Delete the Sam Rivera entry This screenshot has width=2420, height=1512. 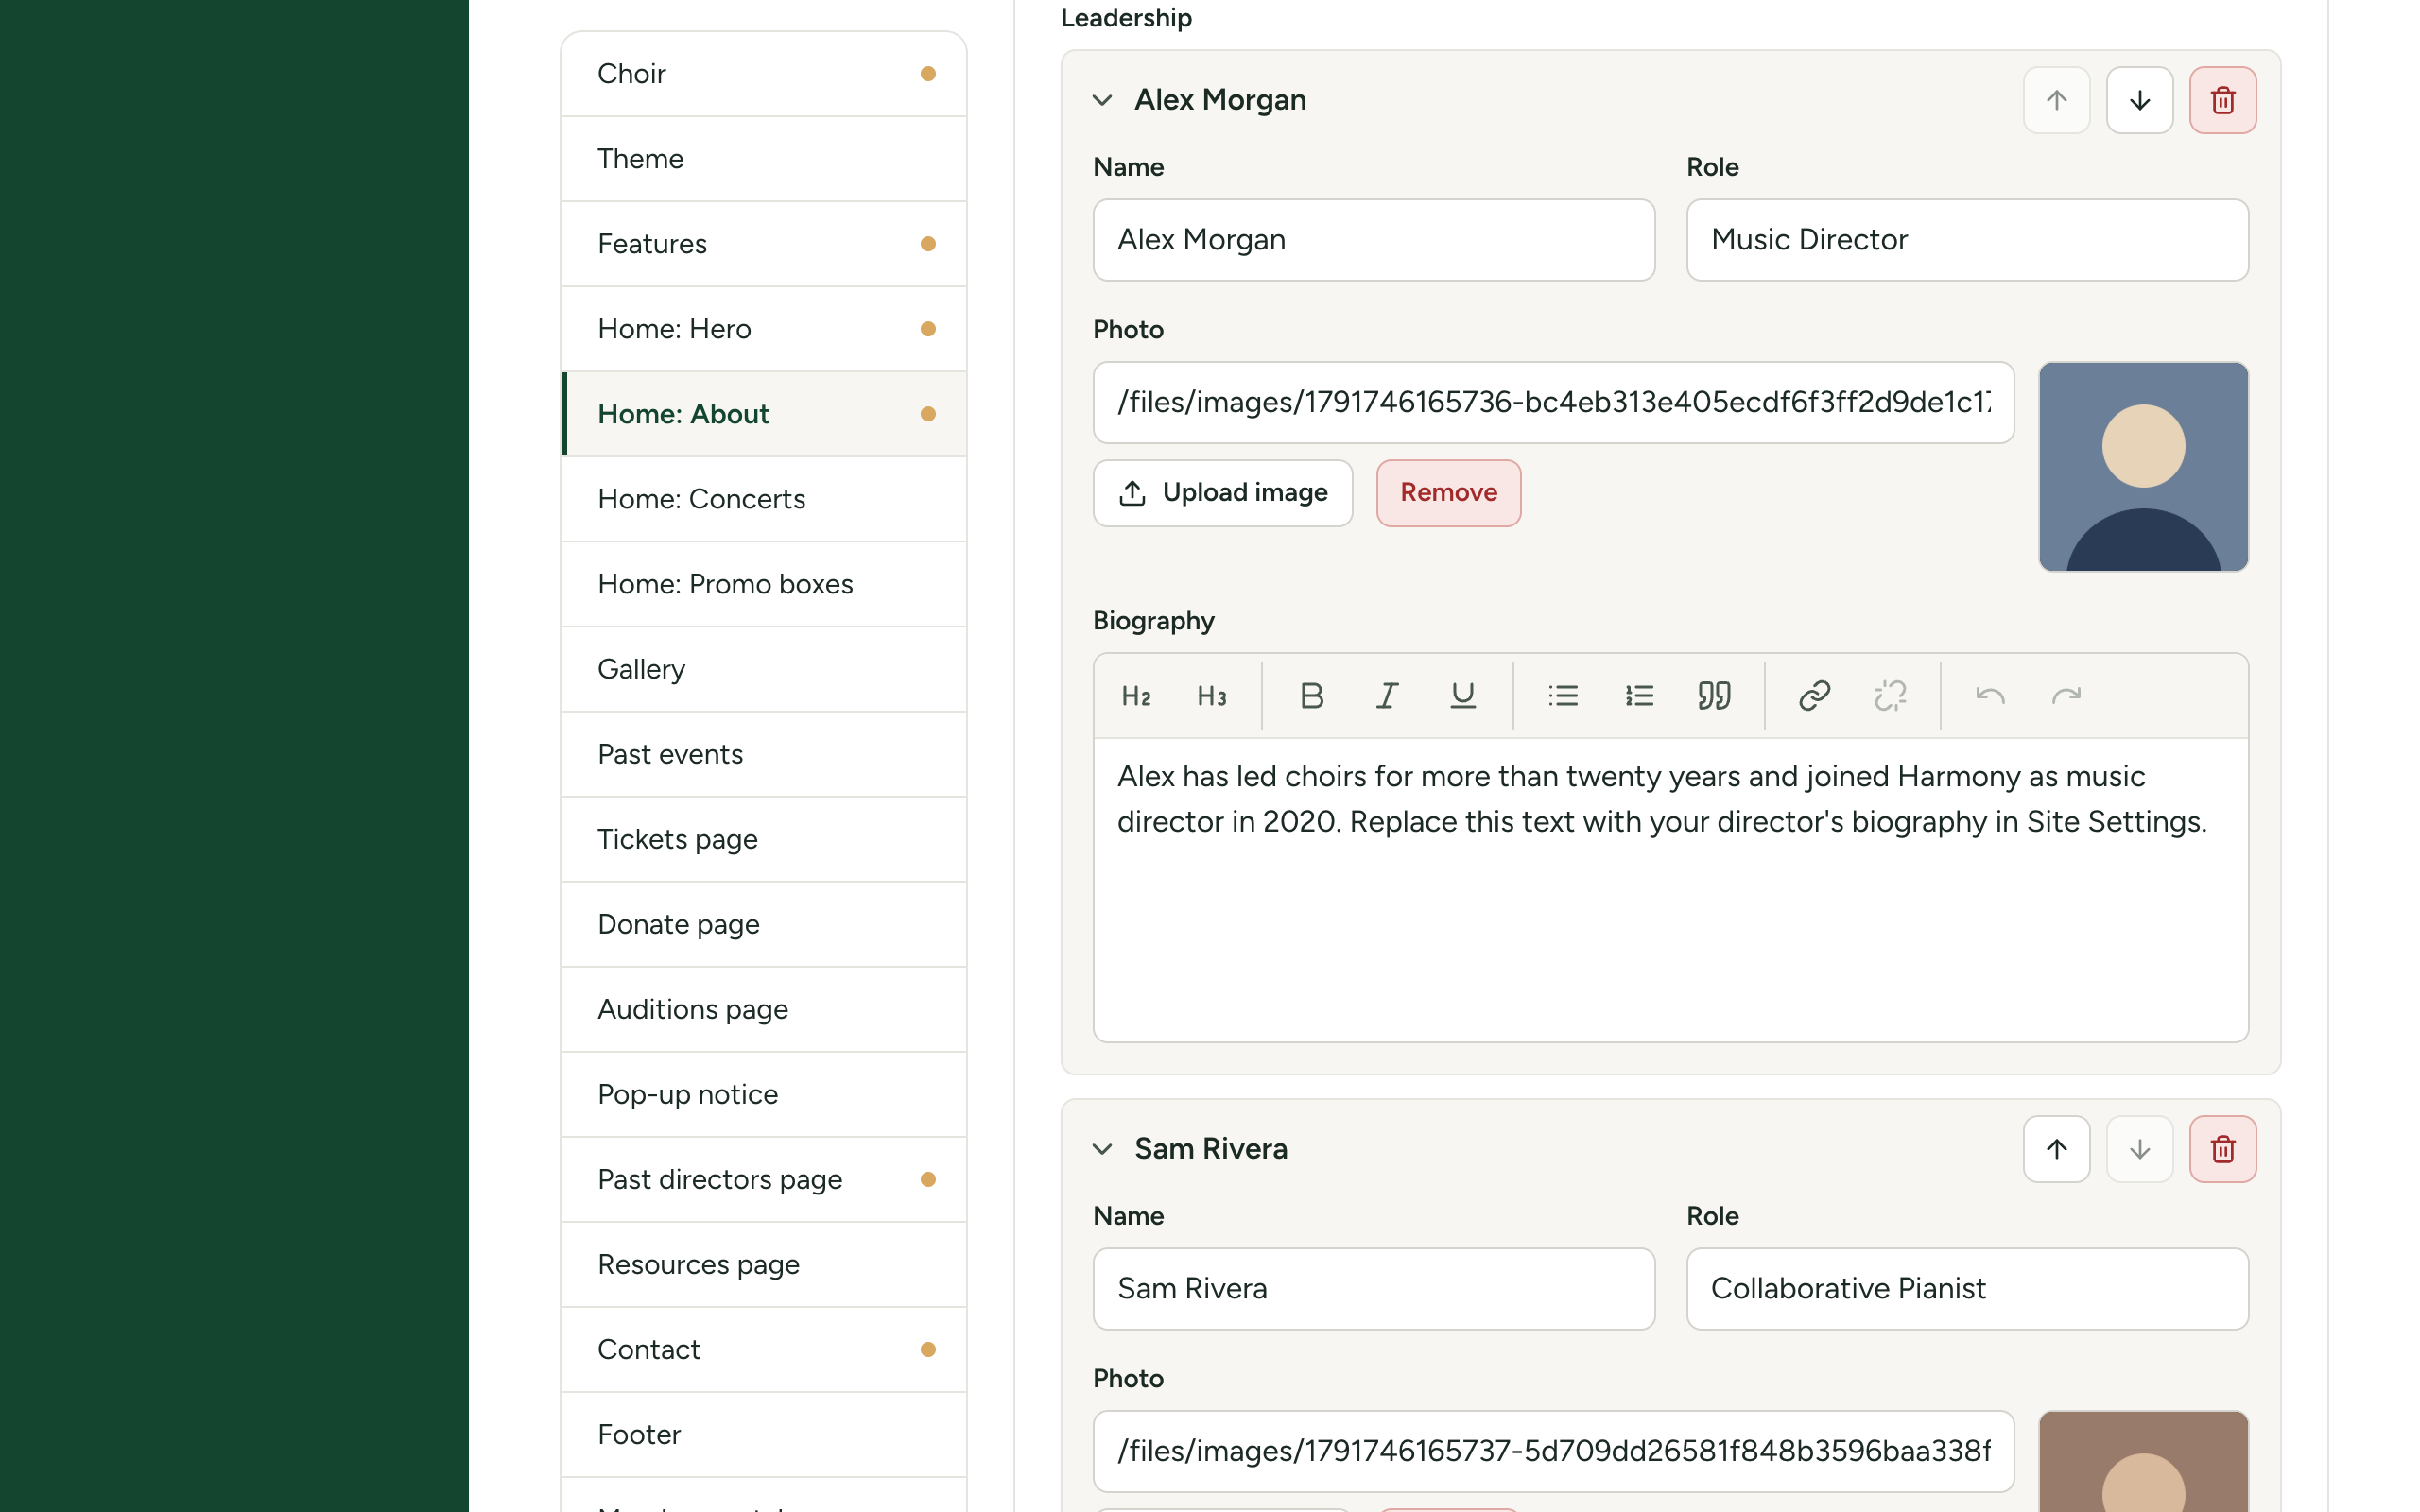tap(2223, 1149)
